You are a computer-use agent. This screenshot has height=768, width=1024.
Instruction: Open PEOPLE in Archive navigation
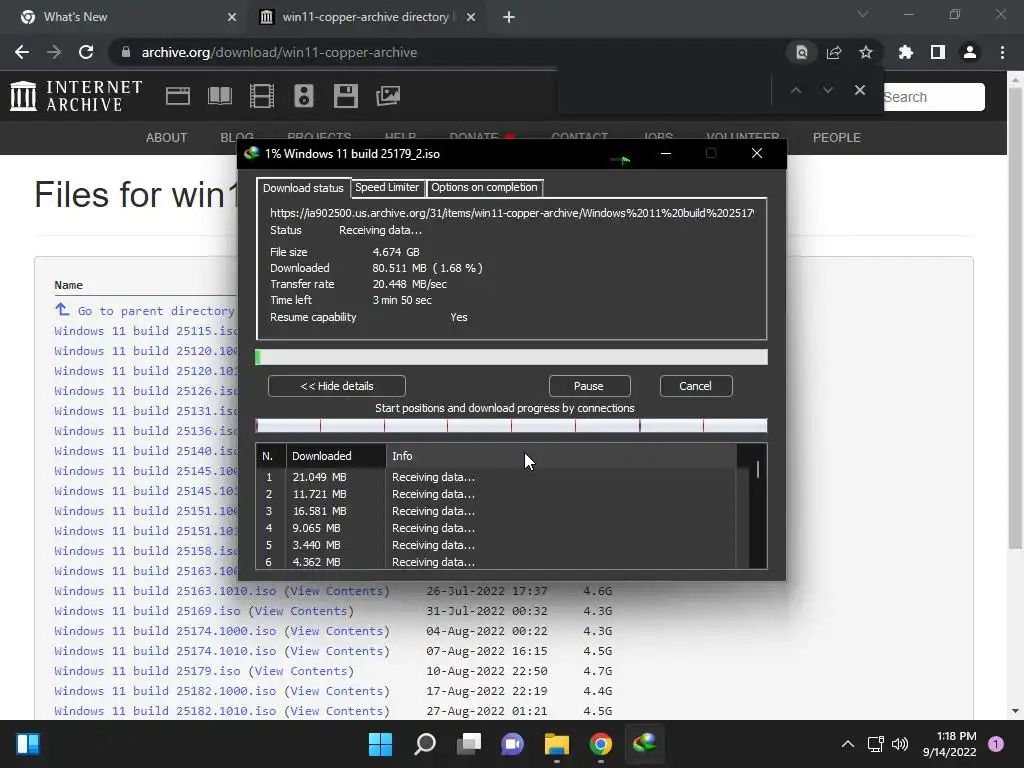(837, 138)
